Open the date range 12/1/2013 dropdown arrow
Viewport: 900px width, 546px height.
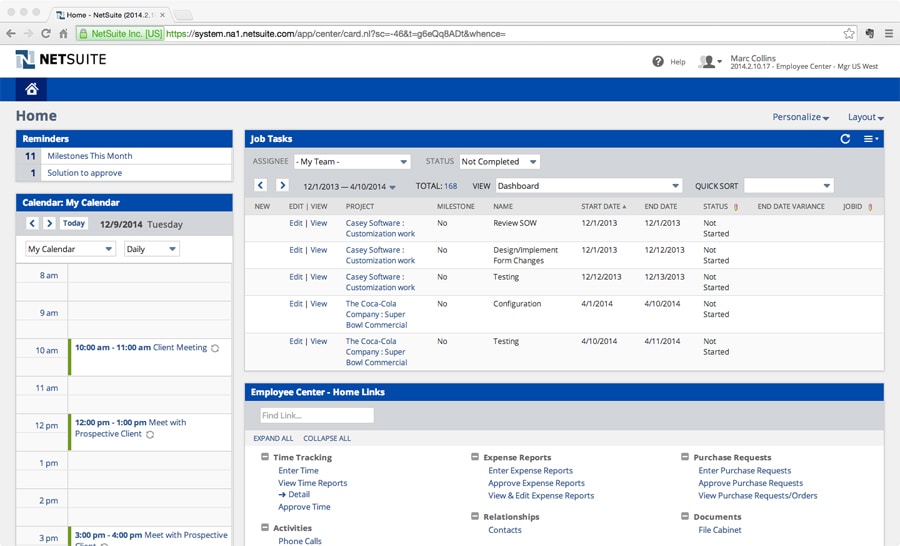tap(393, 187)
